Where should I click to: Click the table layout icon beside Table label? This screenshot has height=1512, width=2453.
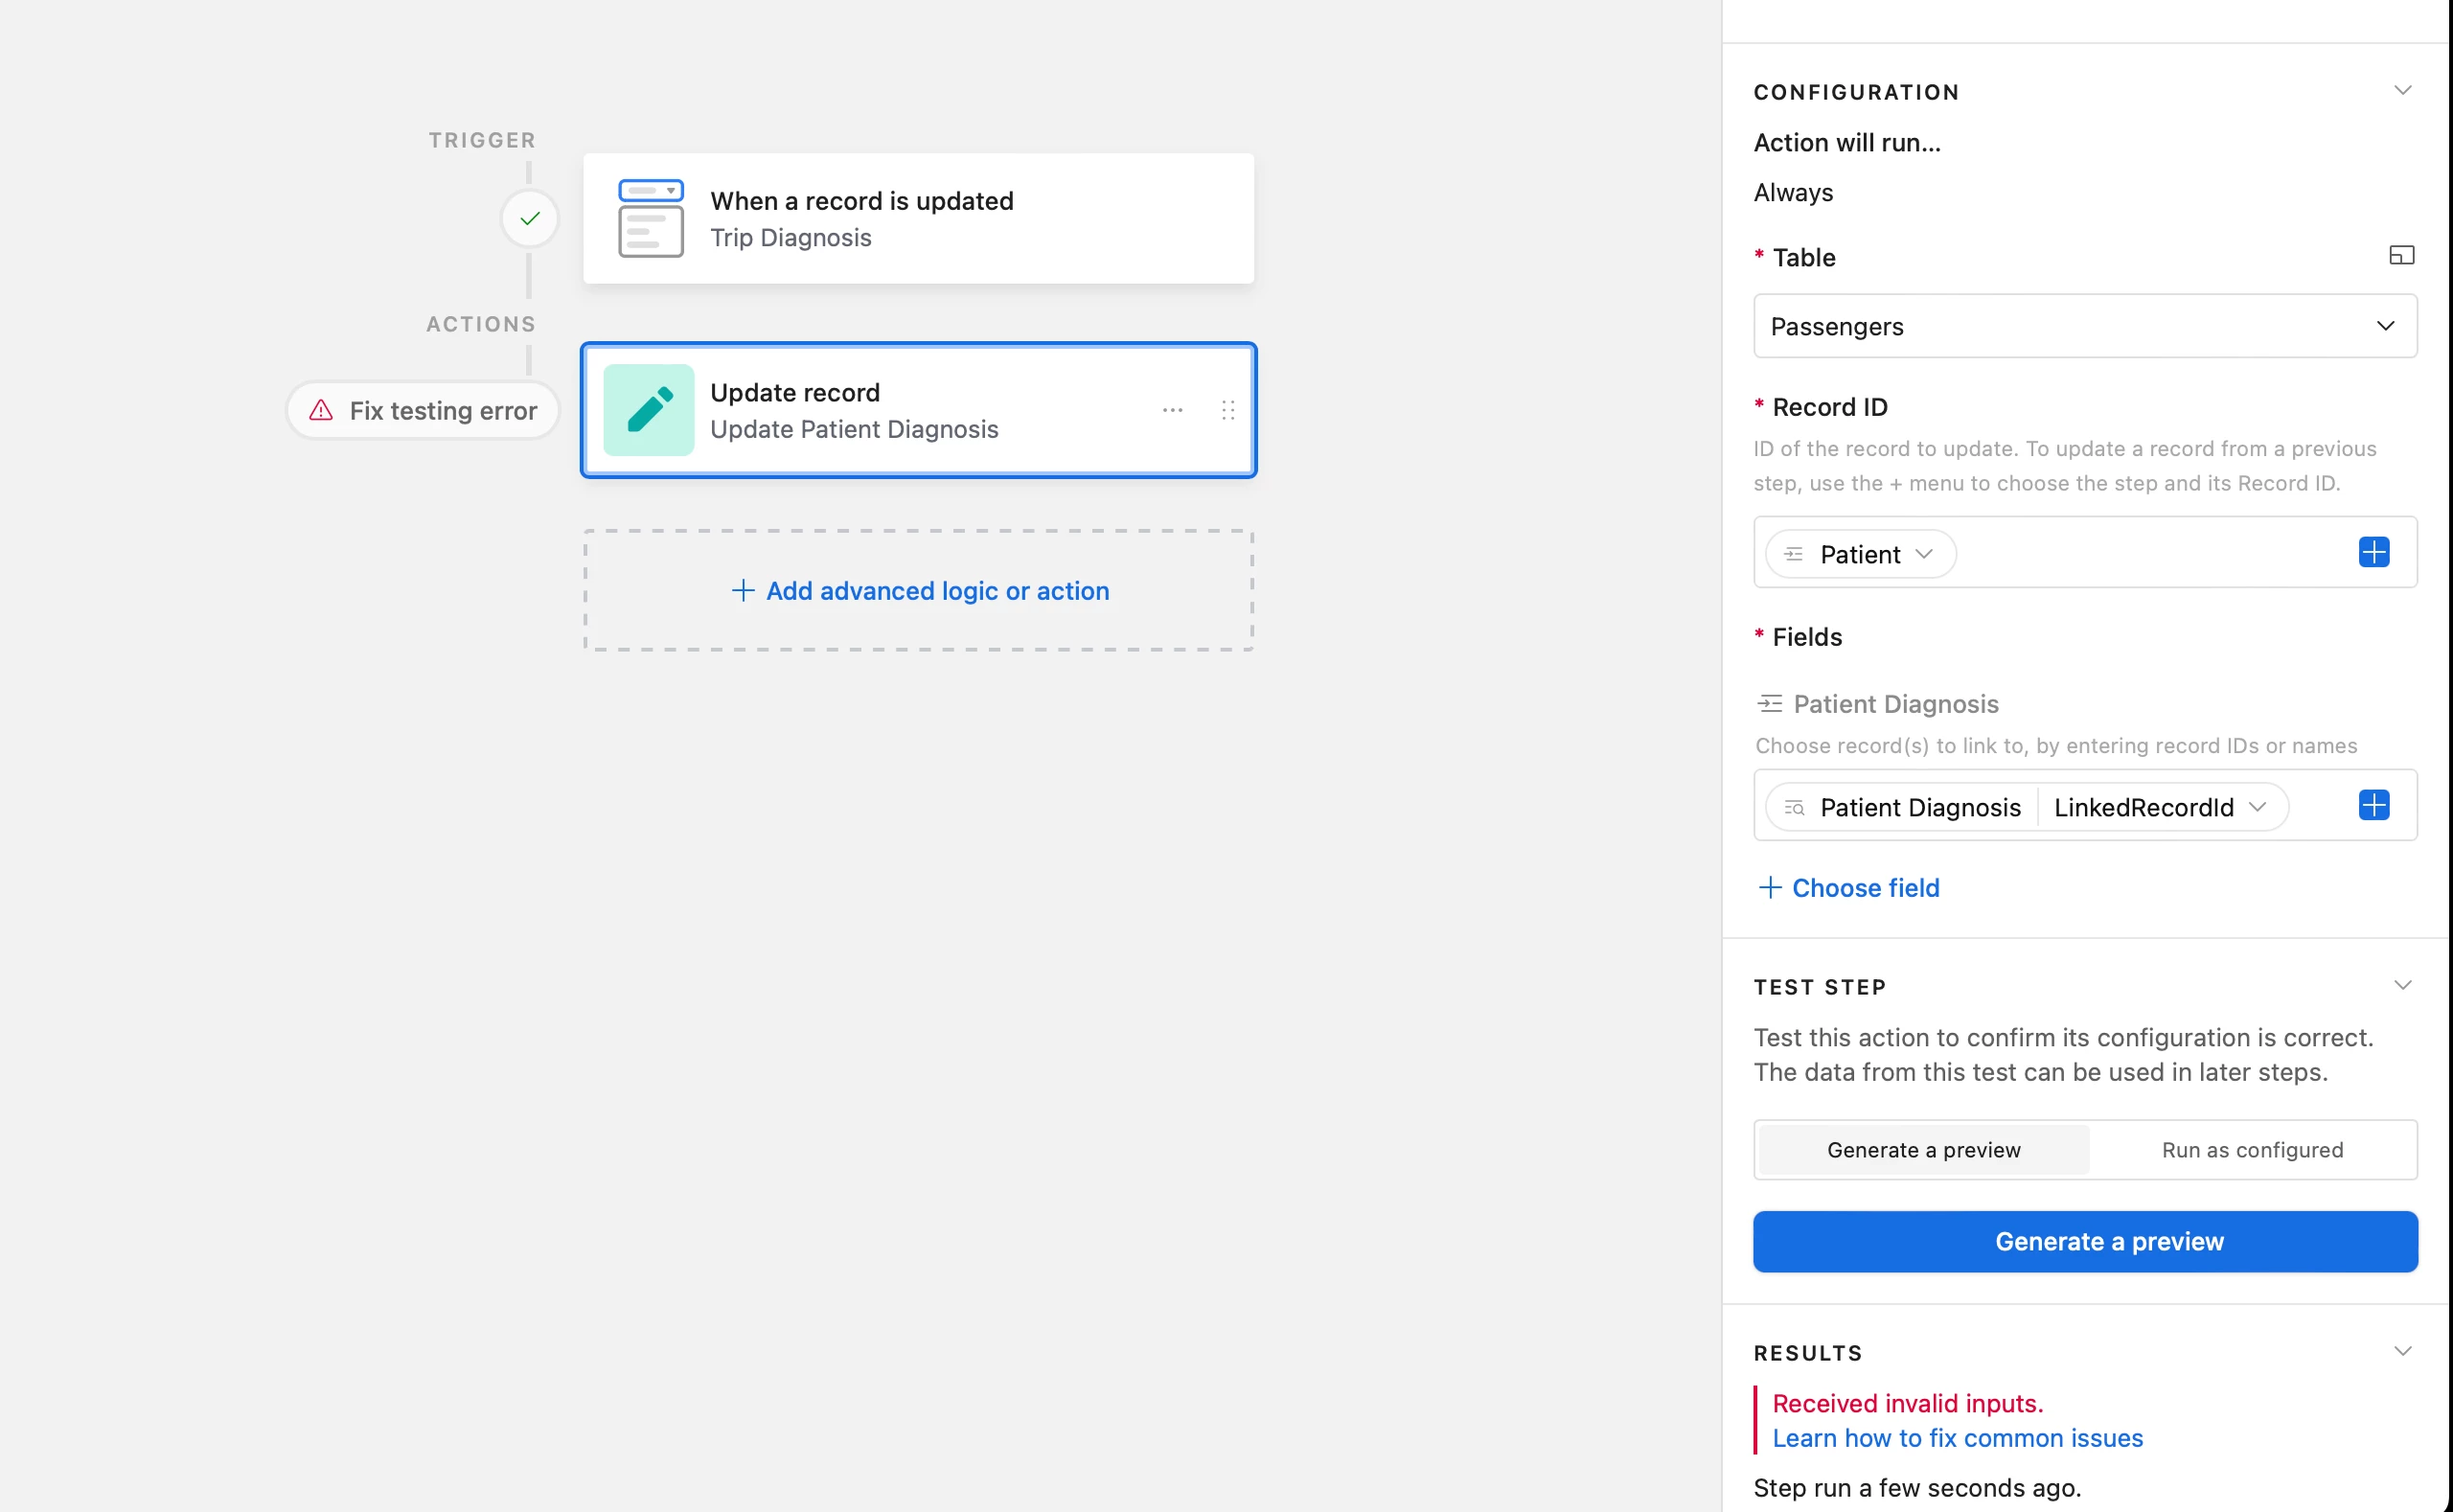click(x=2401, y=256)
